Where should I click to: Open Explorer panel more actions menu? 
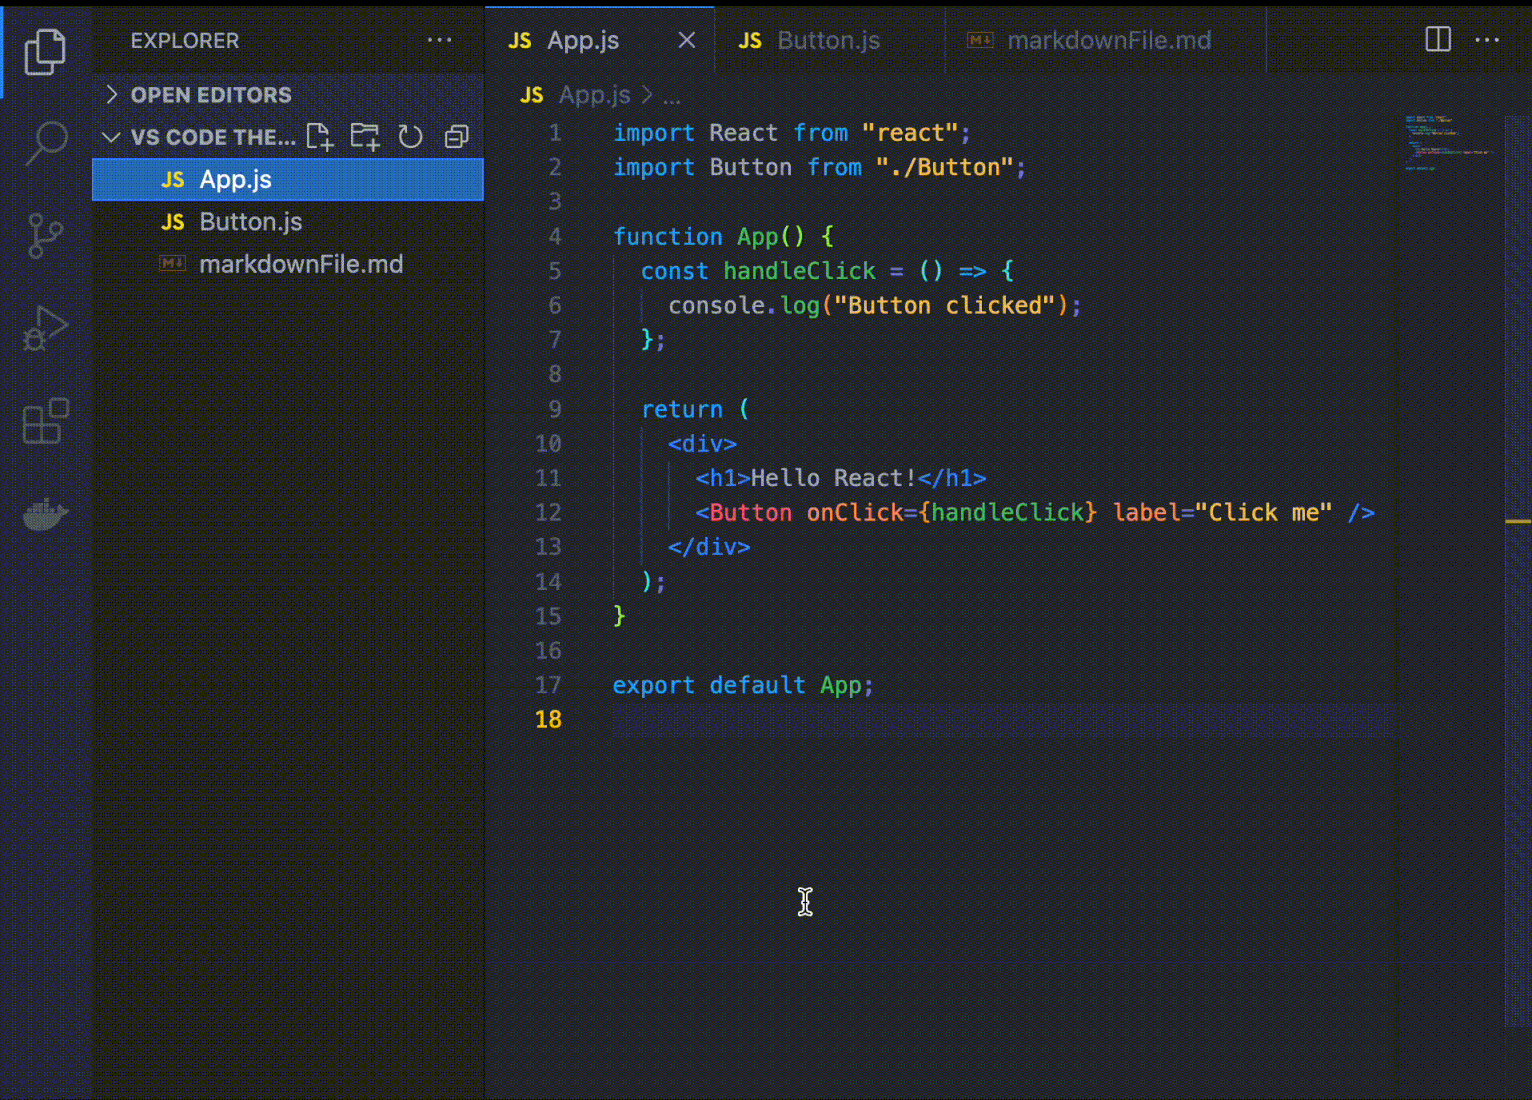pyautogui.click(x=439, y=41)
